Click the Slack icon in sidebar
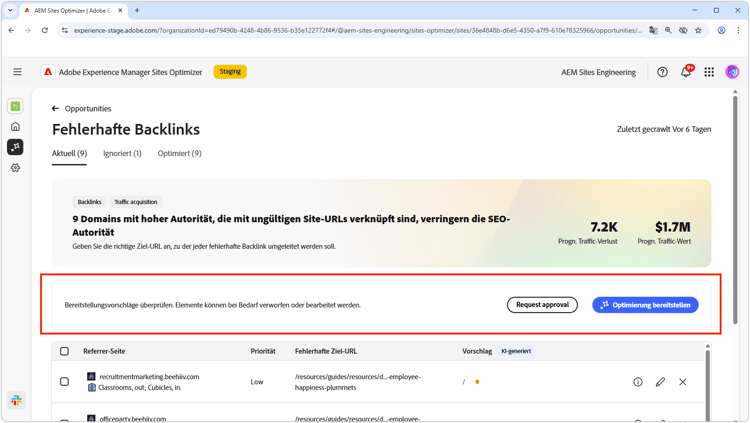 click(x=17, y=400)
